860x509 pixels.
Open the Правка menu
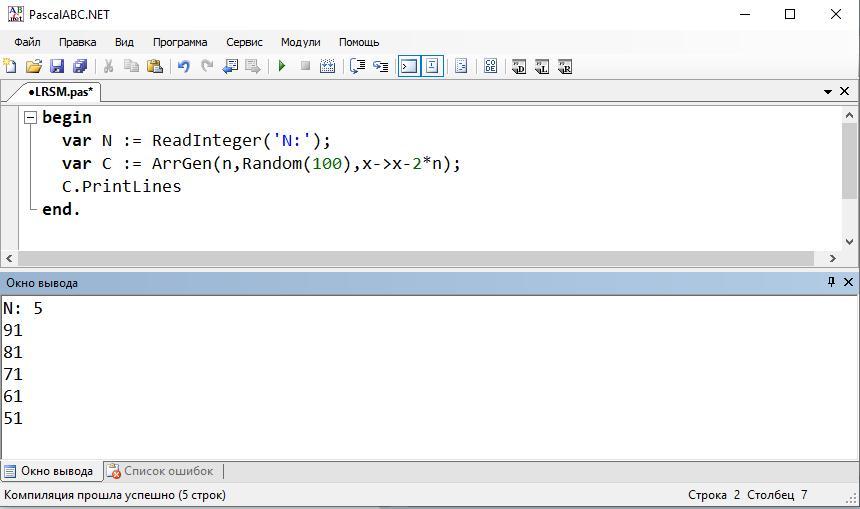(77, 42)
